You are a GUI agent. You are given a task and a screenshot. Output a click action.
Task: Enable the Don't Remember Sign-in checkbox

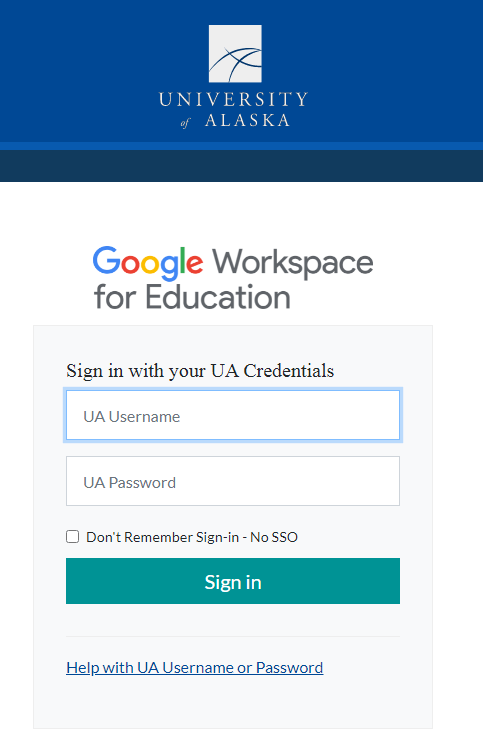(x=73, y=536)
